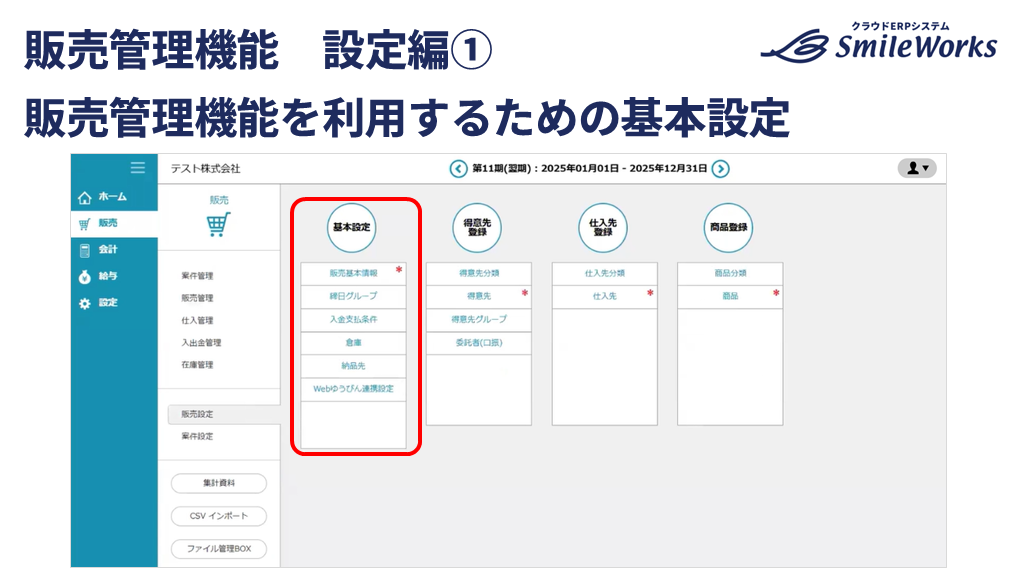Open 販売基本情報 setting
Viewport: 1024px width, 576px height.
pos(353,273)
